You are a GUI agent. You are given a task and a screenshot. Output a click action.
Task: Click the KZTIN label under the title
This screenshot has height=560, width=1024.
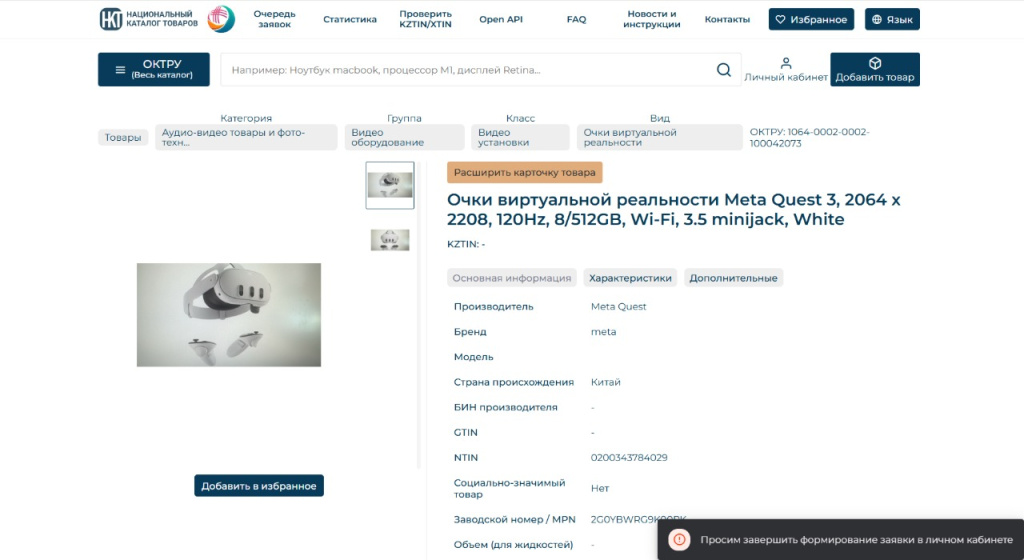click(x=466, y=244)
